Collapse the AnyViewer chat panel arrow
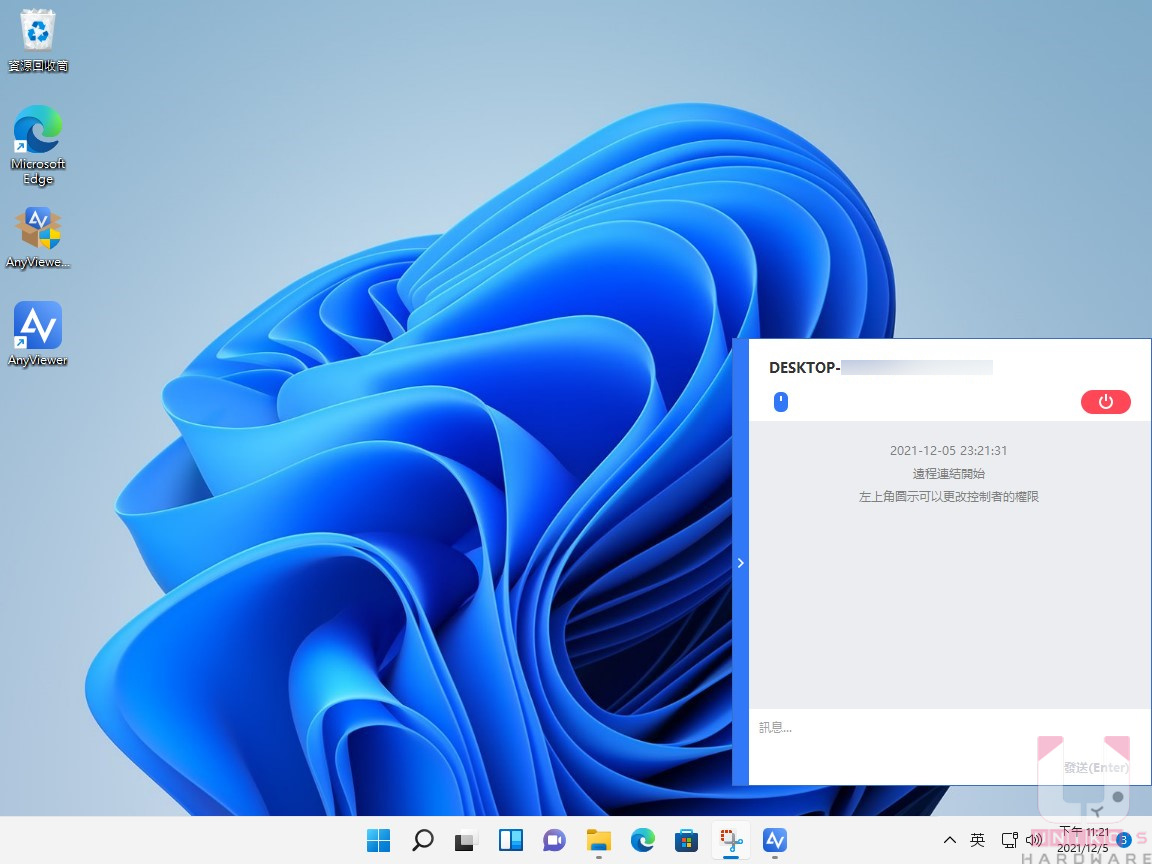 [x=741, y=563]
